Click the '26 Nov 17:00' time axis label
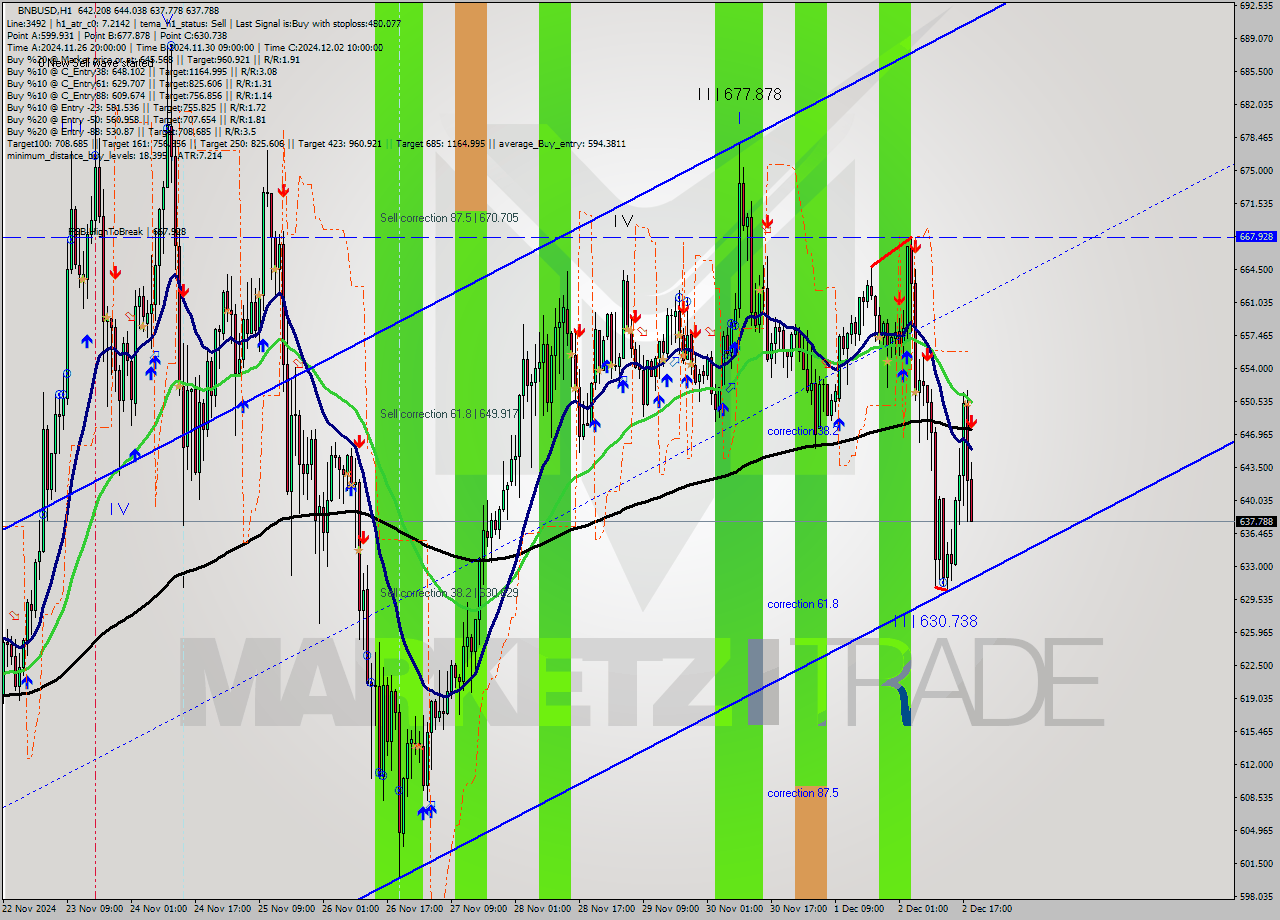Image resolution: width=1280 pixels, height=920 pixels. pos(415,909)
